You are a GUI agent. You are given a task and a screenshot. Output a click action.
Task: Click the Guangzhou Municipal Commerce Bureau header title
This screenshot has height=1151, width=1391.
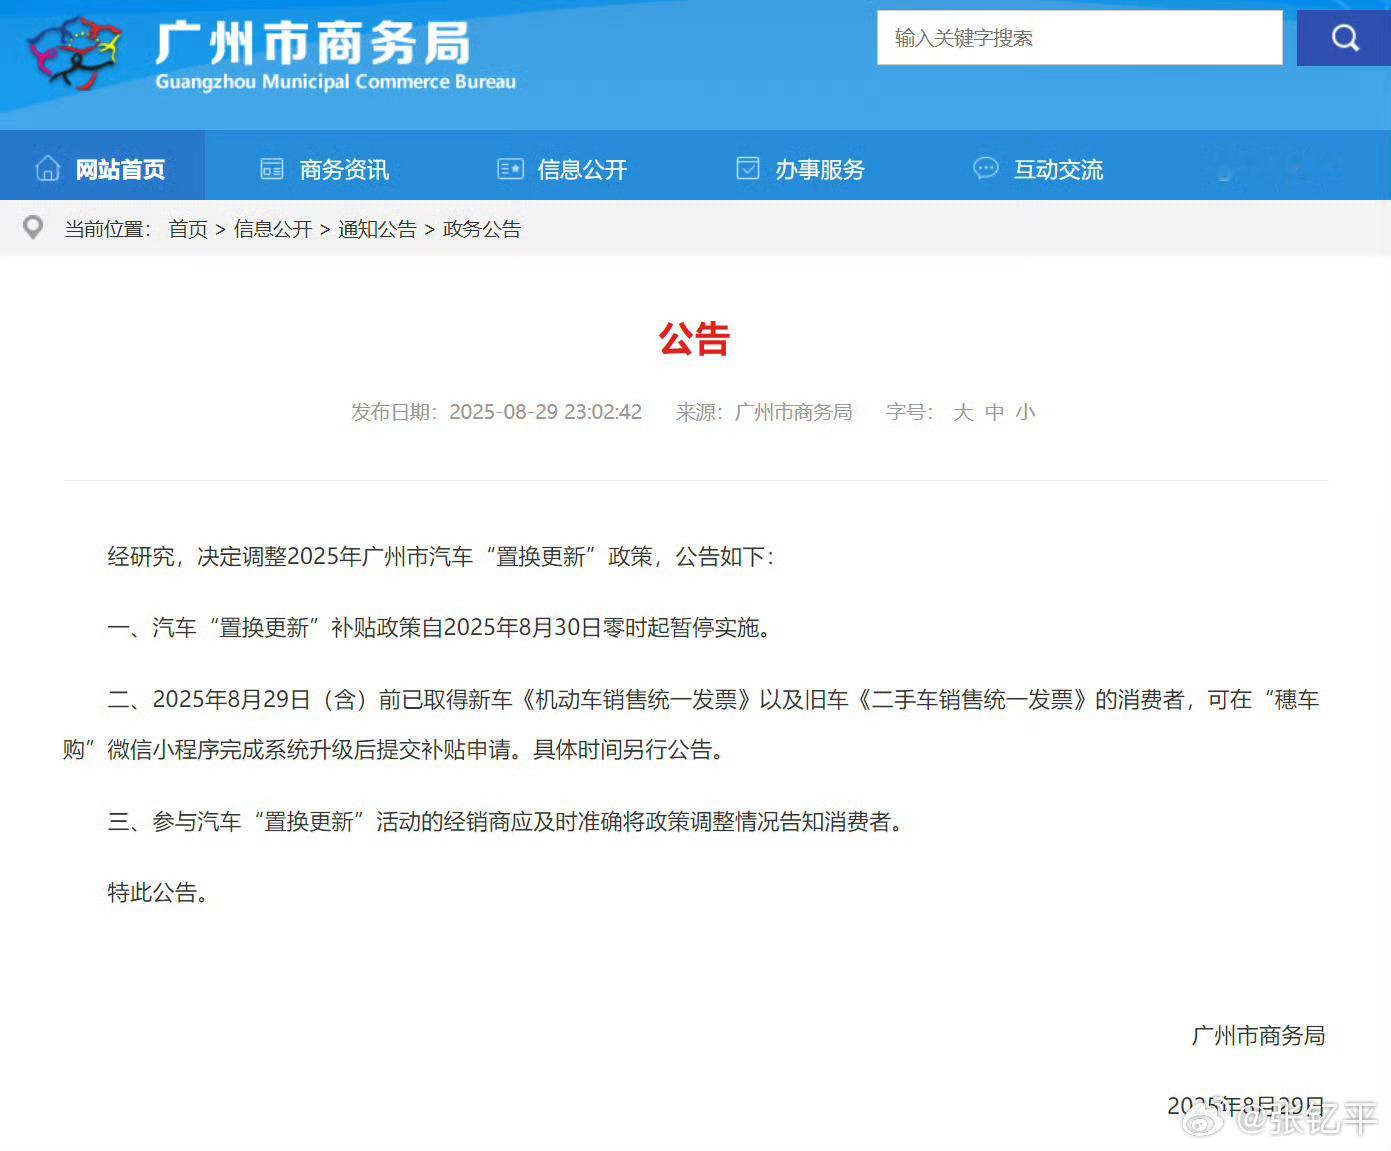tap(336, 57)
